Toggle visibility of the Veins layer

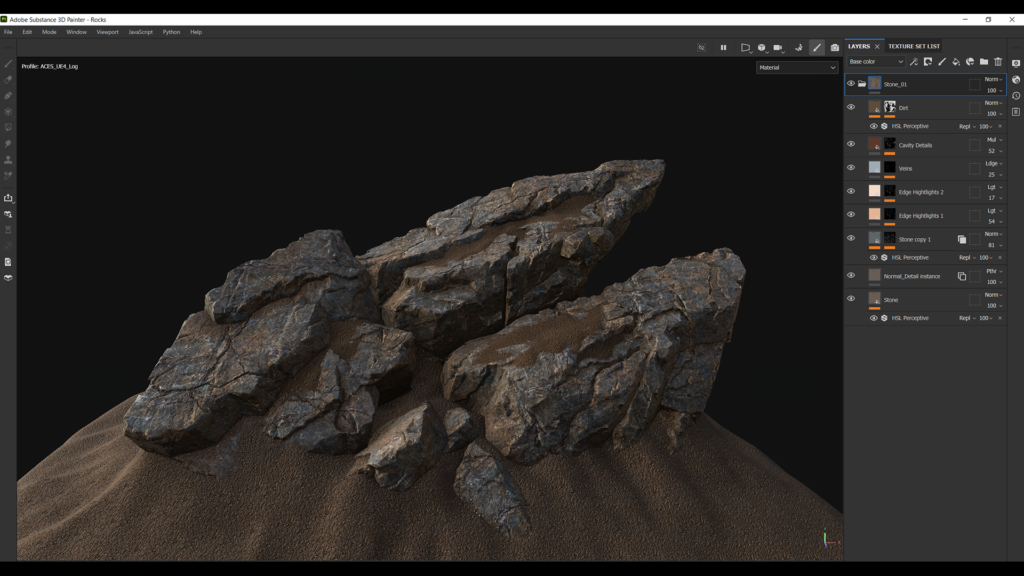pos(851,167)
